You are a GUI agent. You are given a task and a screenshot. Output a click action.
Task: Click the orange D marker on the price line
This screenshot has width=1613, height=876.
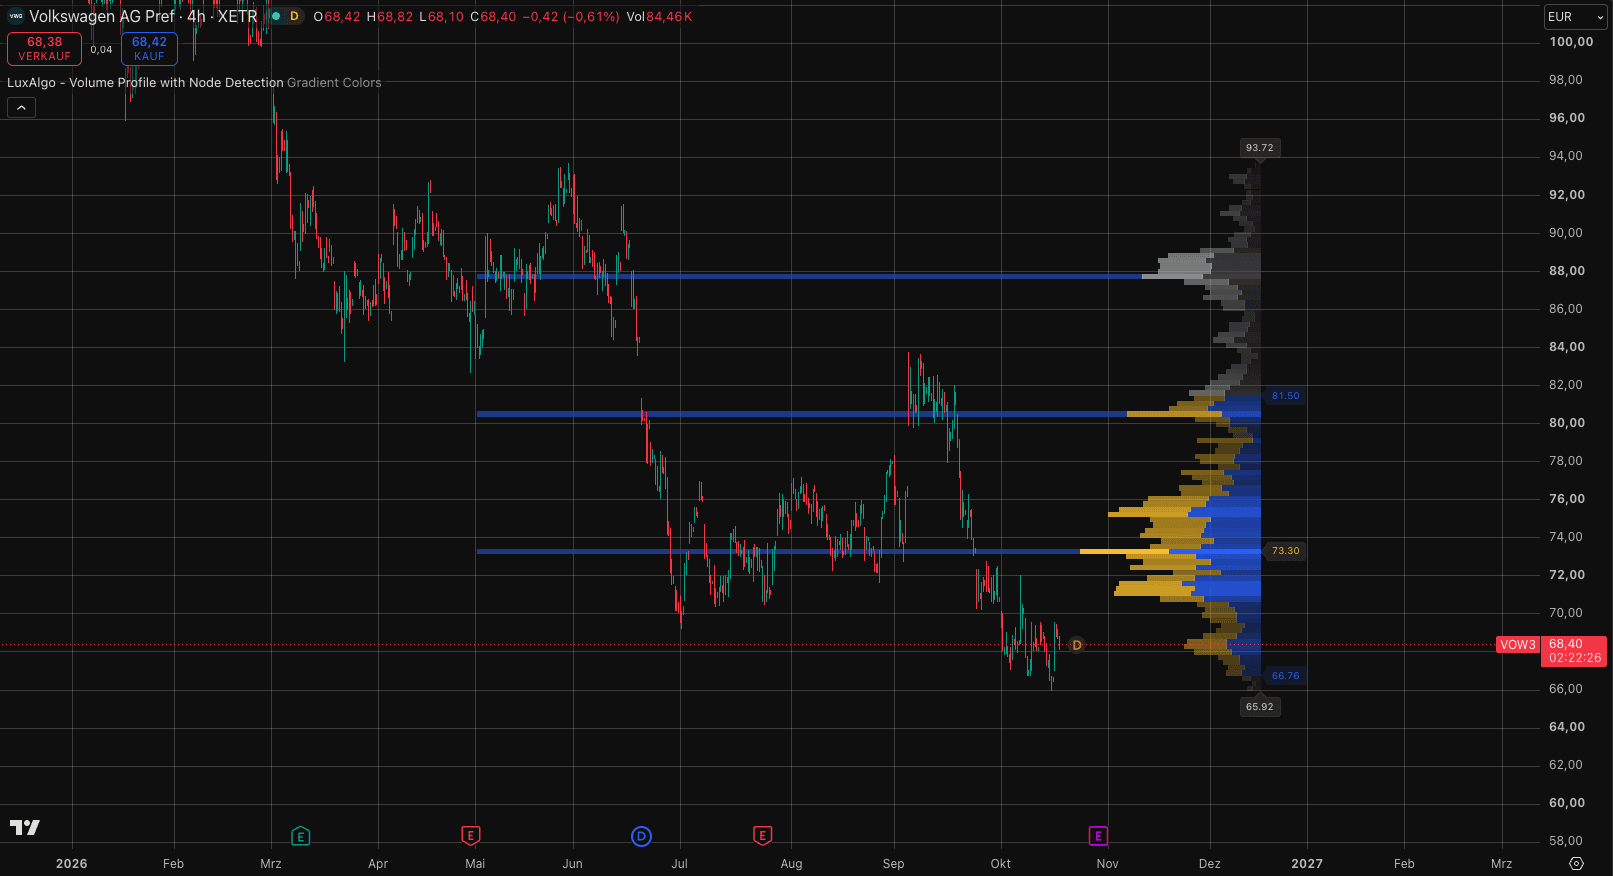pyautogui.click(x=1077, y=645)
